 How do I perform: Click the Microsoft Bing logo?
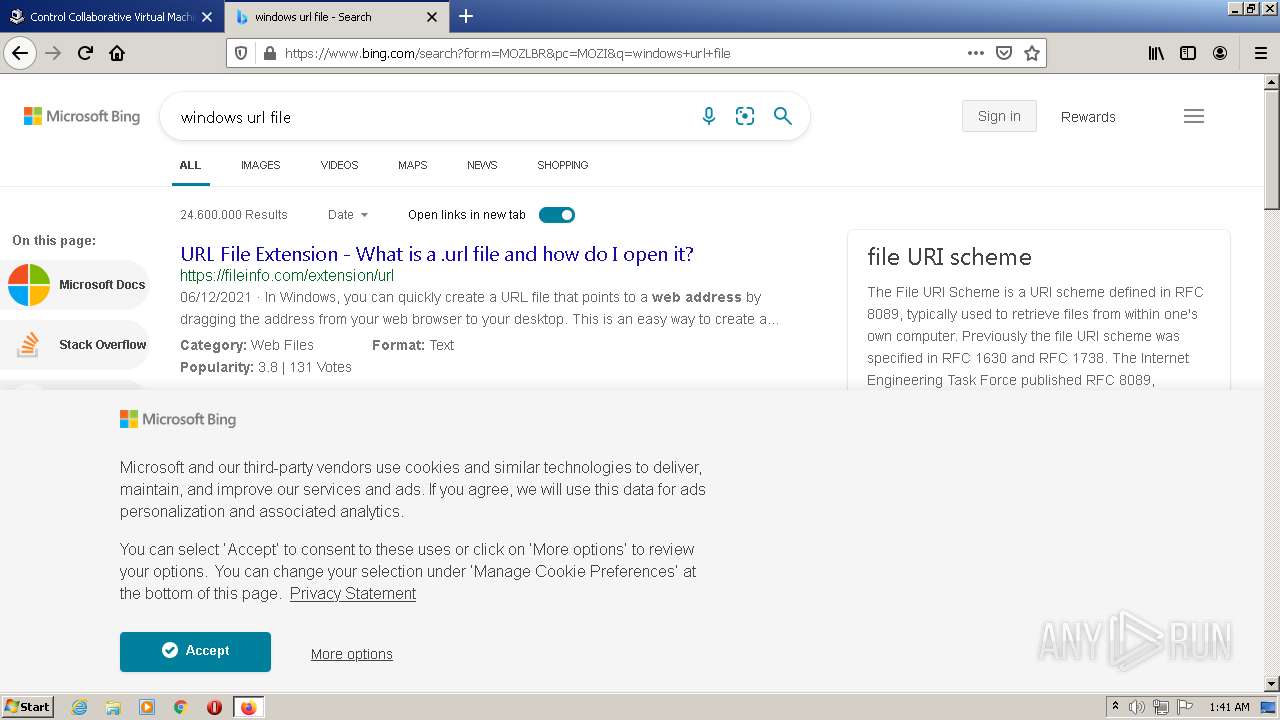click(x=82, y=116)
